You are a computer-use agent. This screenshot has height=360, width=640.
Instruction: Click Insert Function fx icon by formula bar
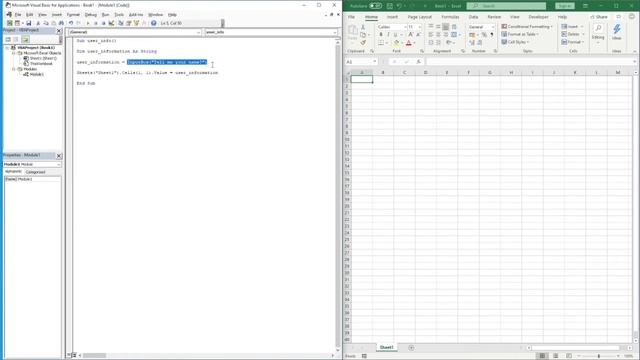419,62
